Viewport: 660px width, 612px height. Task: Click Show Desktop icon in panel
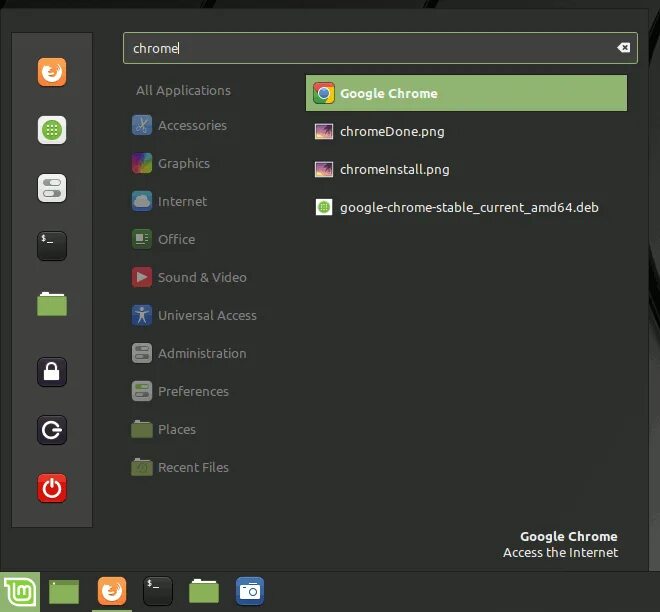tap(64, 591)
